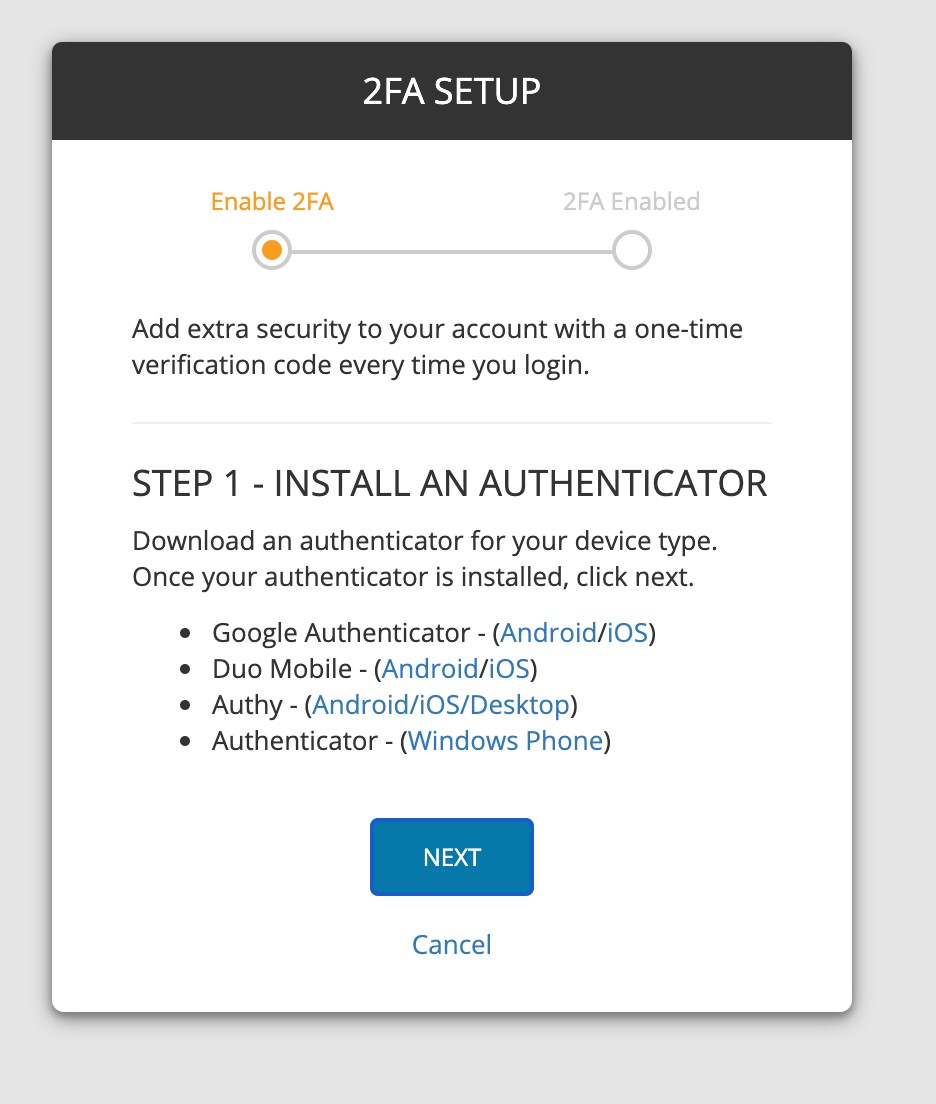The height and width of the screenshot is (1104, 936).
Task: Select the "Enable 2FA" step label
Action: pos(272,202)
